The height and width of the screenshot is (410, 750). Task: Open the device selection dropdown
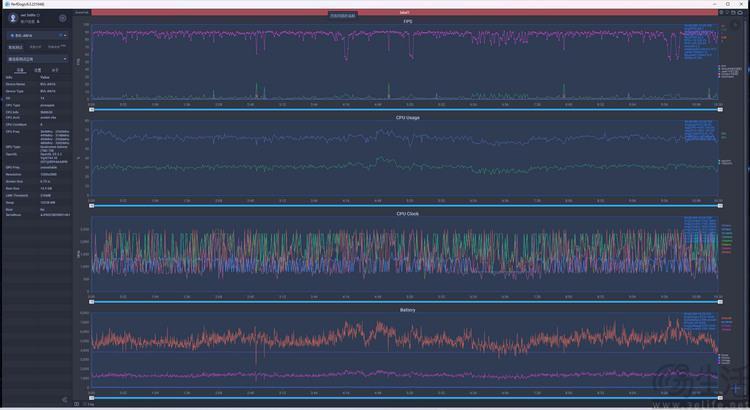click(36, 35)
